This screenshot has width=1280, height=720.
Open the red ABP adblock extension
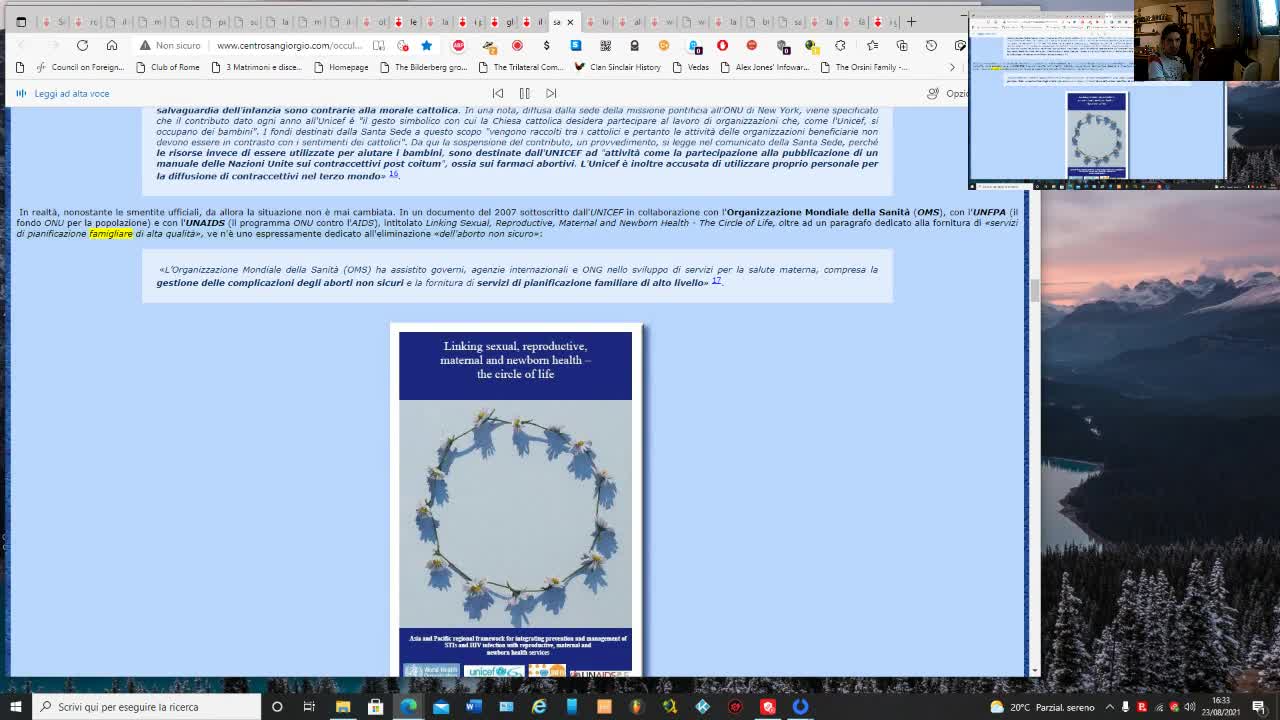click(x=458, y=45)
